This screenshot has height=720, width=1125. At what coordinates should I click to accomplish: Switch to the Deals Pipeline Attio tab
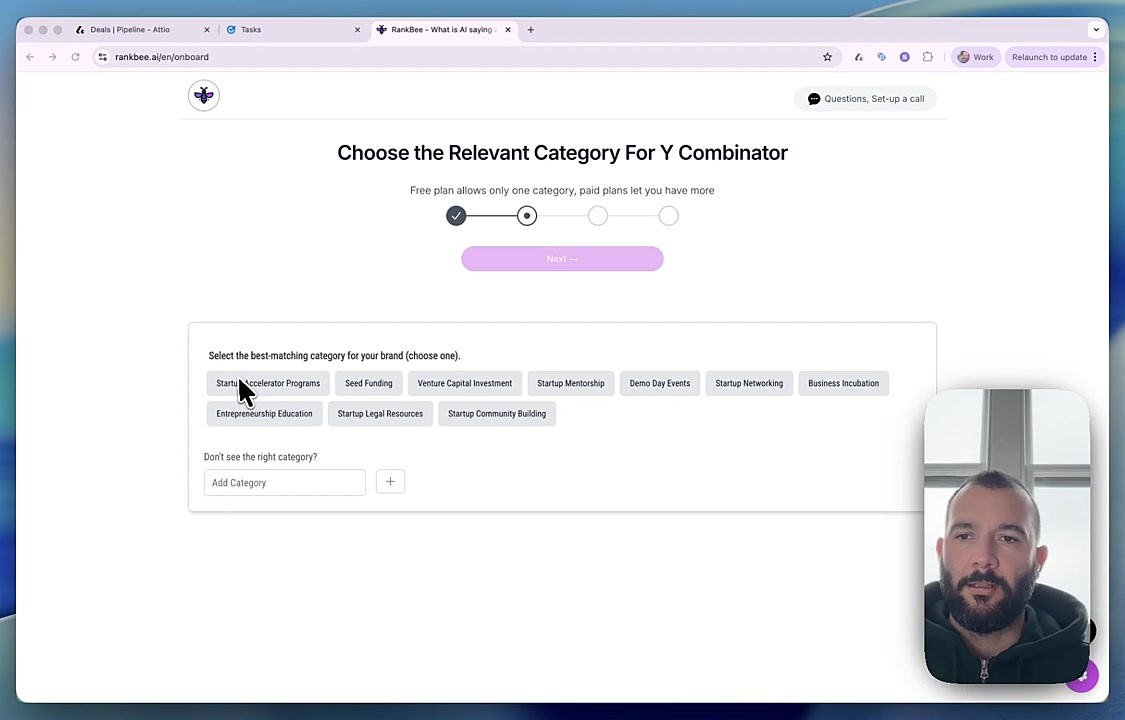click(x=130, y=30)
